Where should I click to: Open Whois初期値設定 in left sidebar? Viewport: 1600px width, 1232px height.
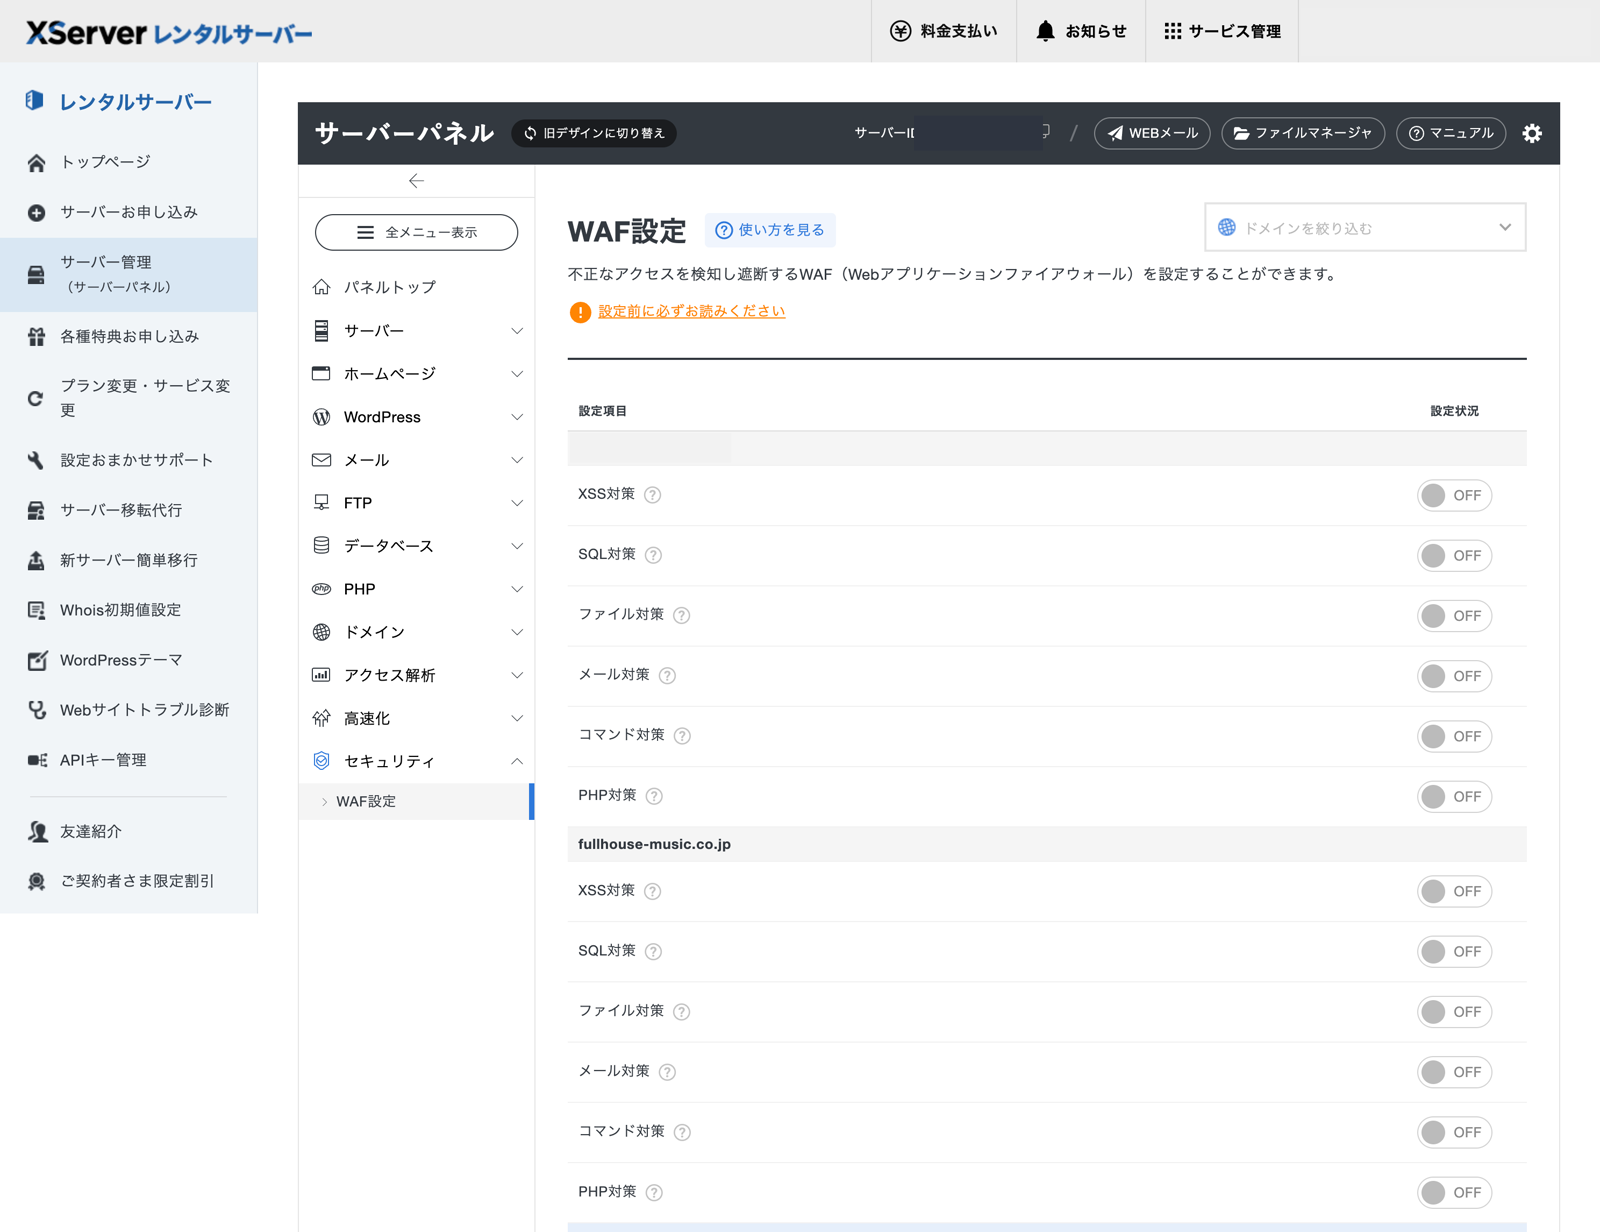point(128,610)
